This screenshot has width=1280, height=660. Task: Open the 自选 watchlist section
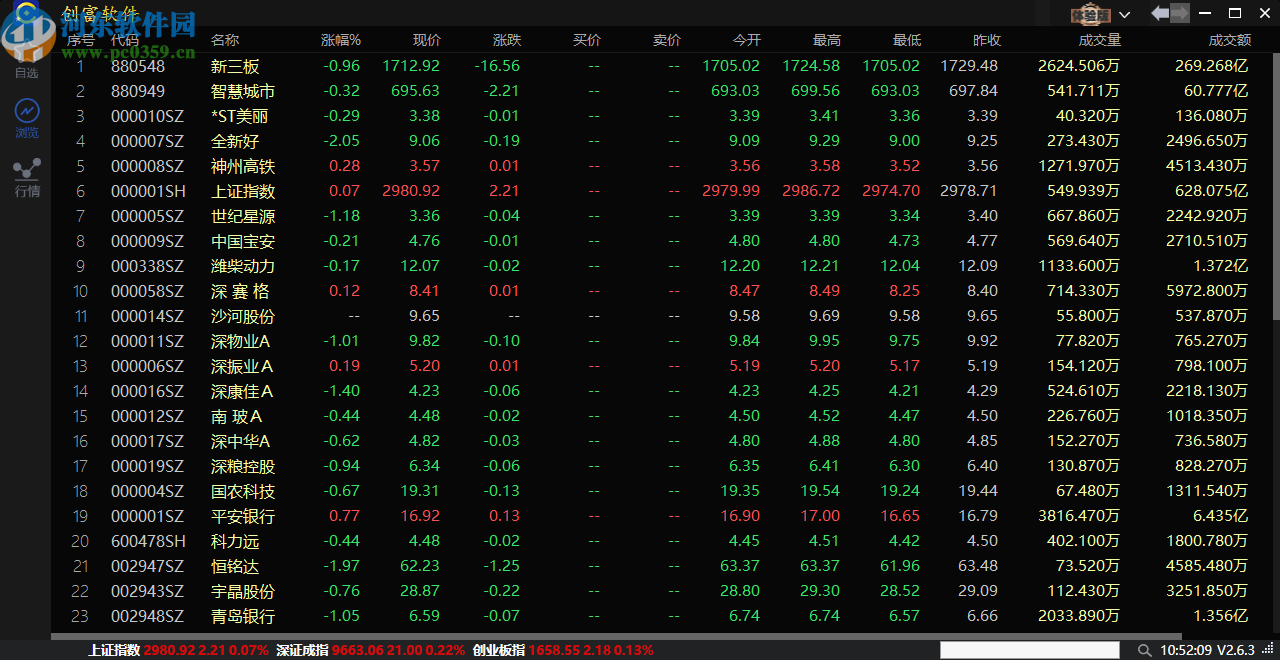click(26, 72)
